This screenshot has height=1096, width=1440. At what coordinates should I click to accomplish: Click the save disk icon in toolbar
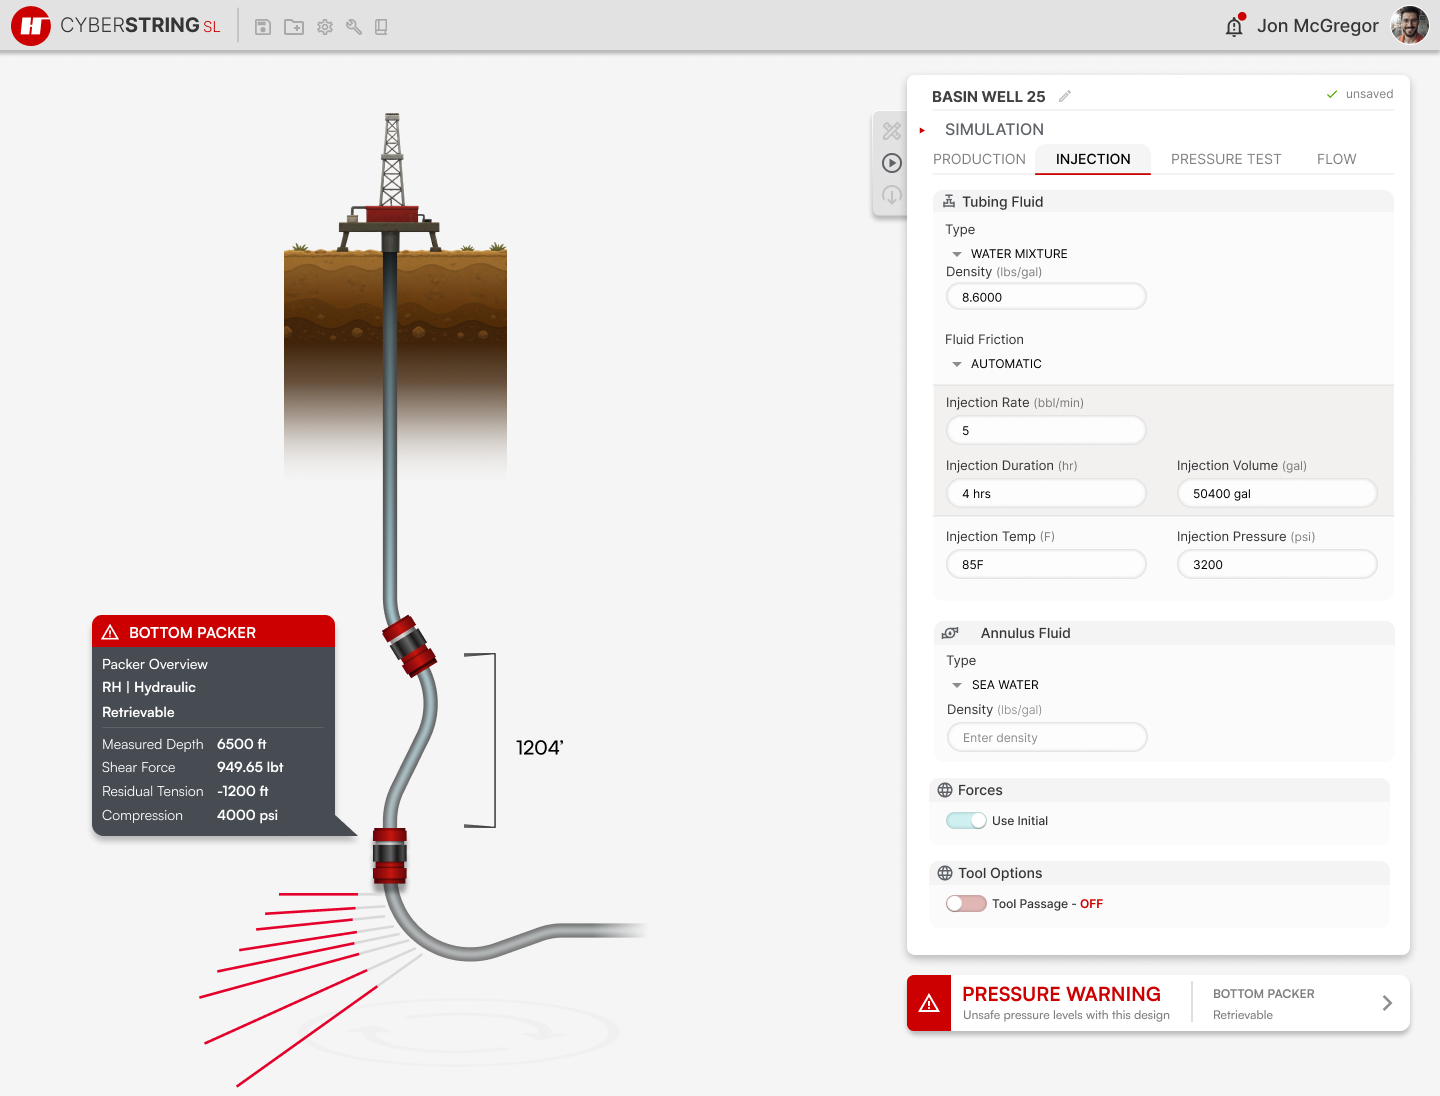263,27
